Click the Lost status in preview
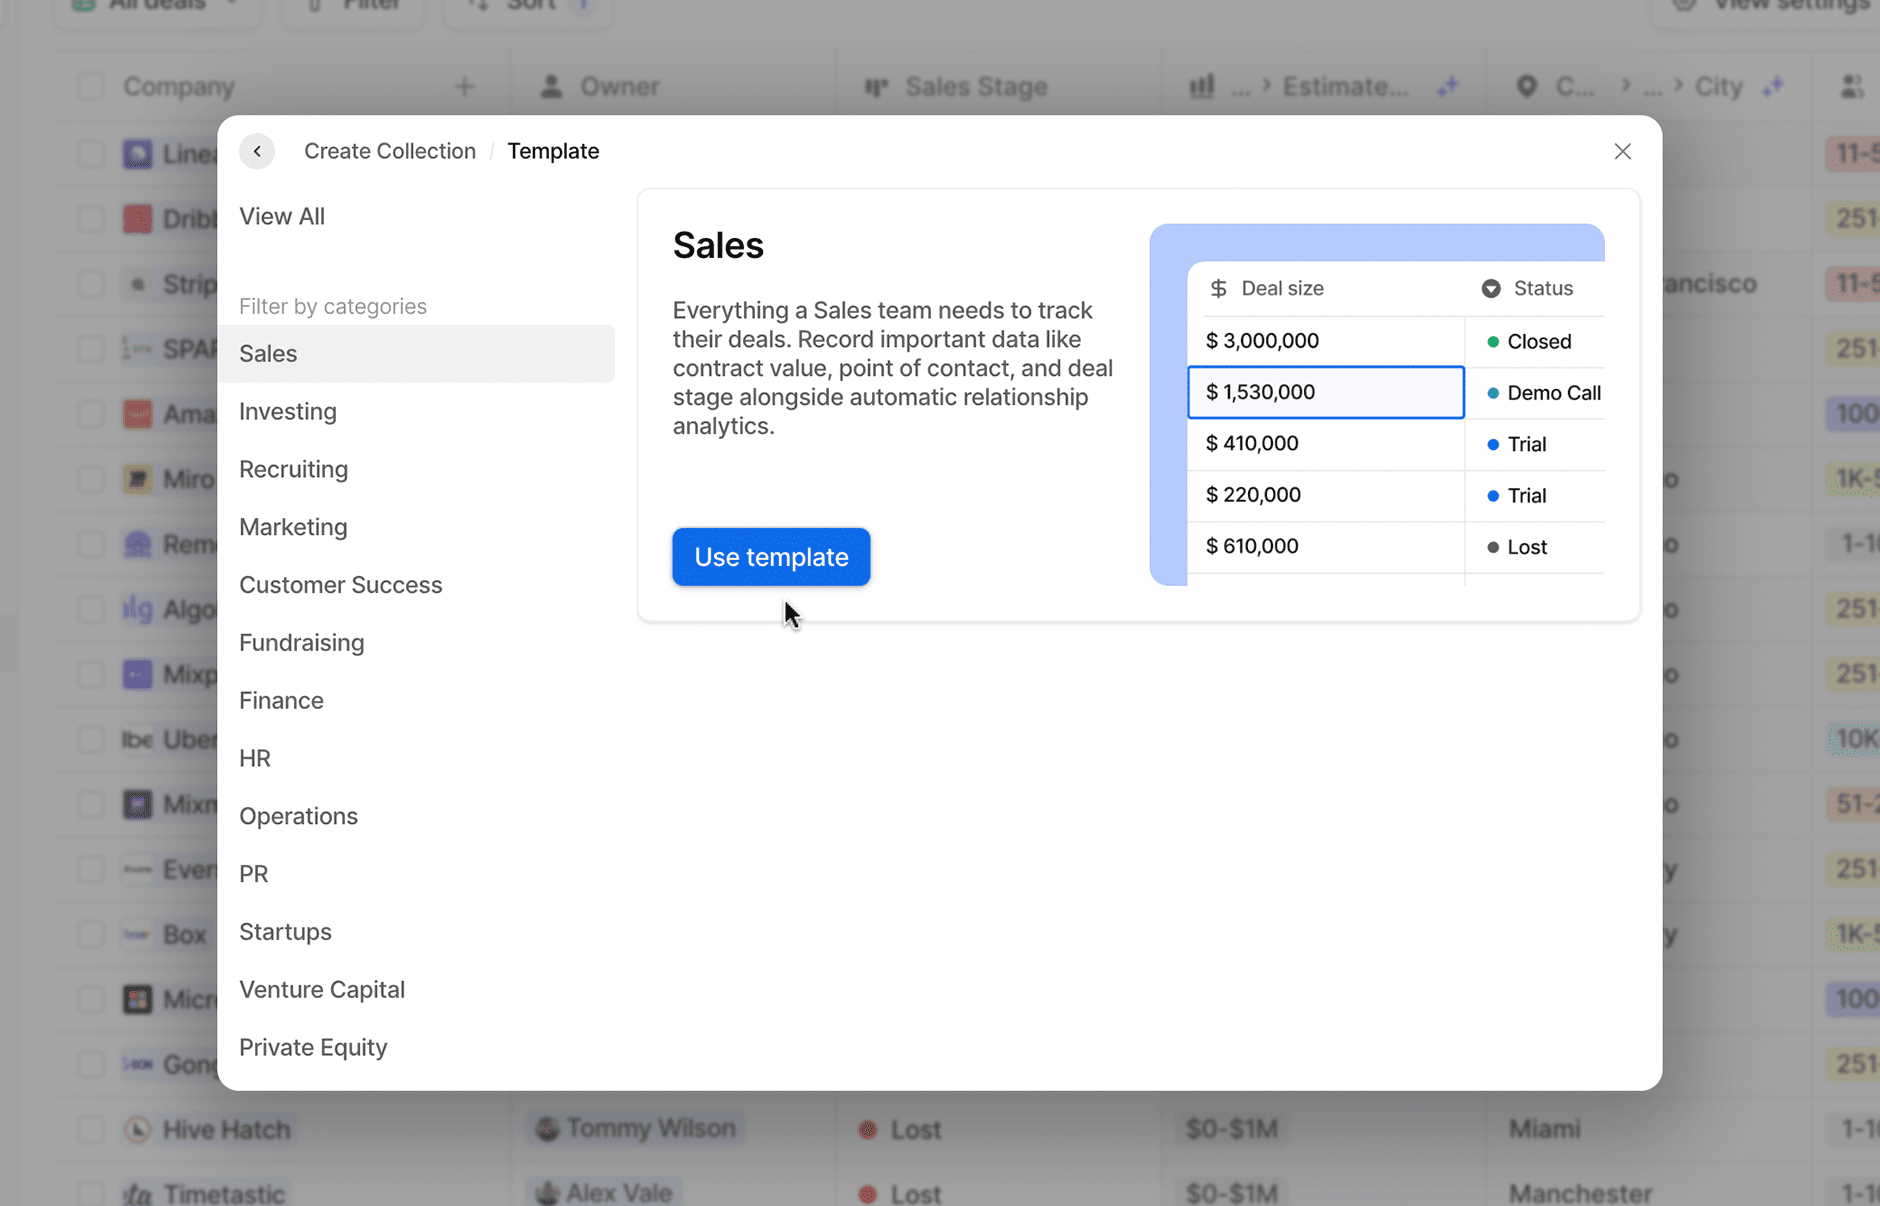This screenshot has height=1206, width=1880. click(x=1535, y=547)
